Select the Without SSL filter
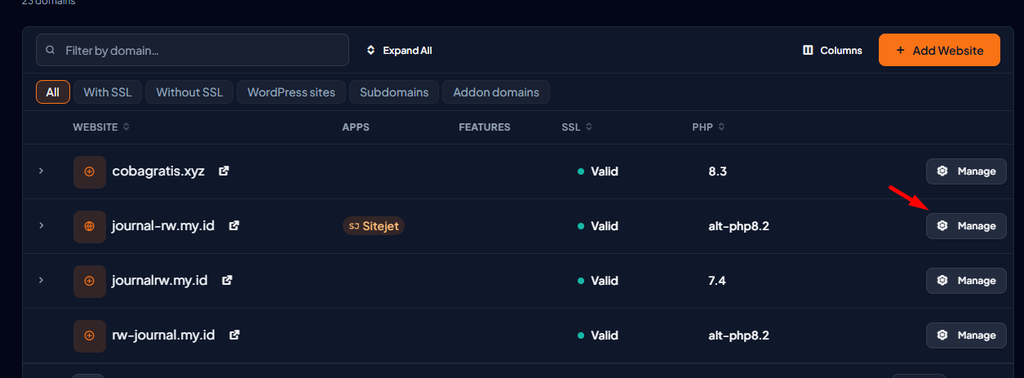The width and height of the screenshot is (1024, 378). tap(189, 92)
